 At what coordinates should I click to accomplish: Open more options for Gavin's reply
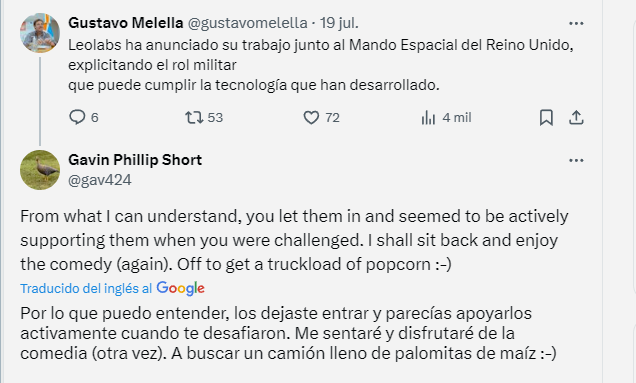pyautogui.click(x=576, y=161)
